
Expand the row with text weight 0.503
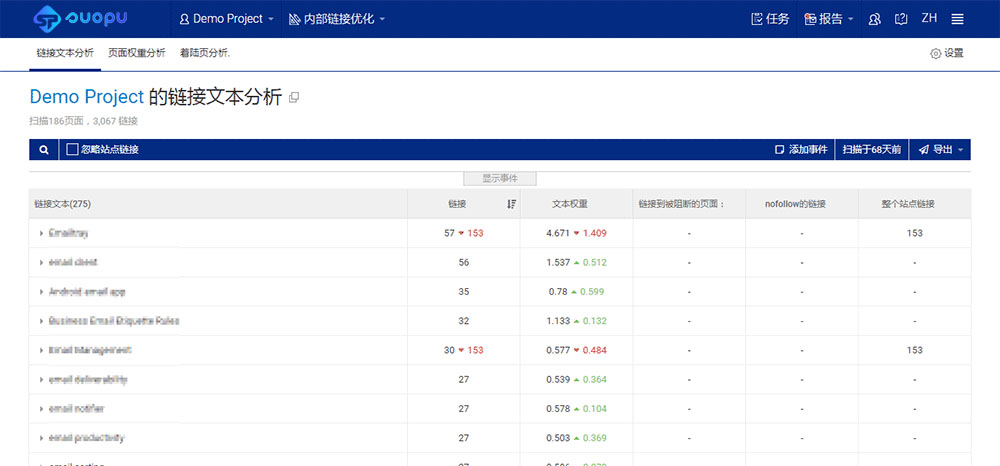coord(41,439)
